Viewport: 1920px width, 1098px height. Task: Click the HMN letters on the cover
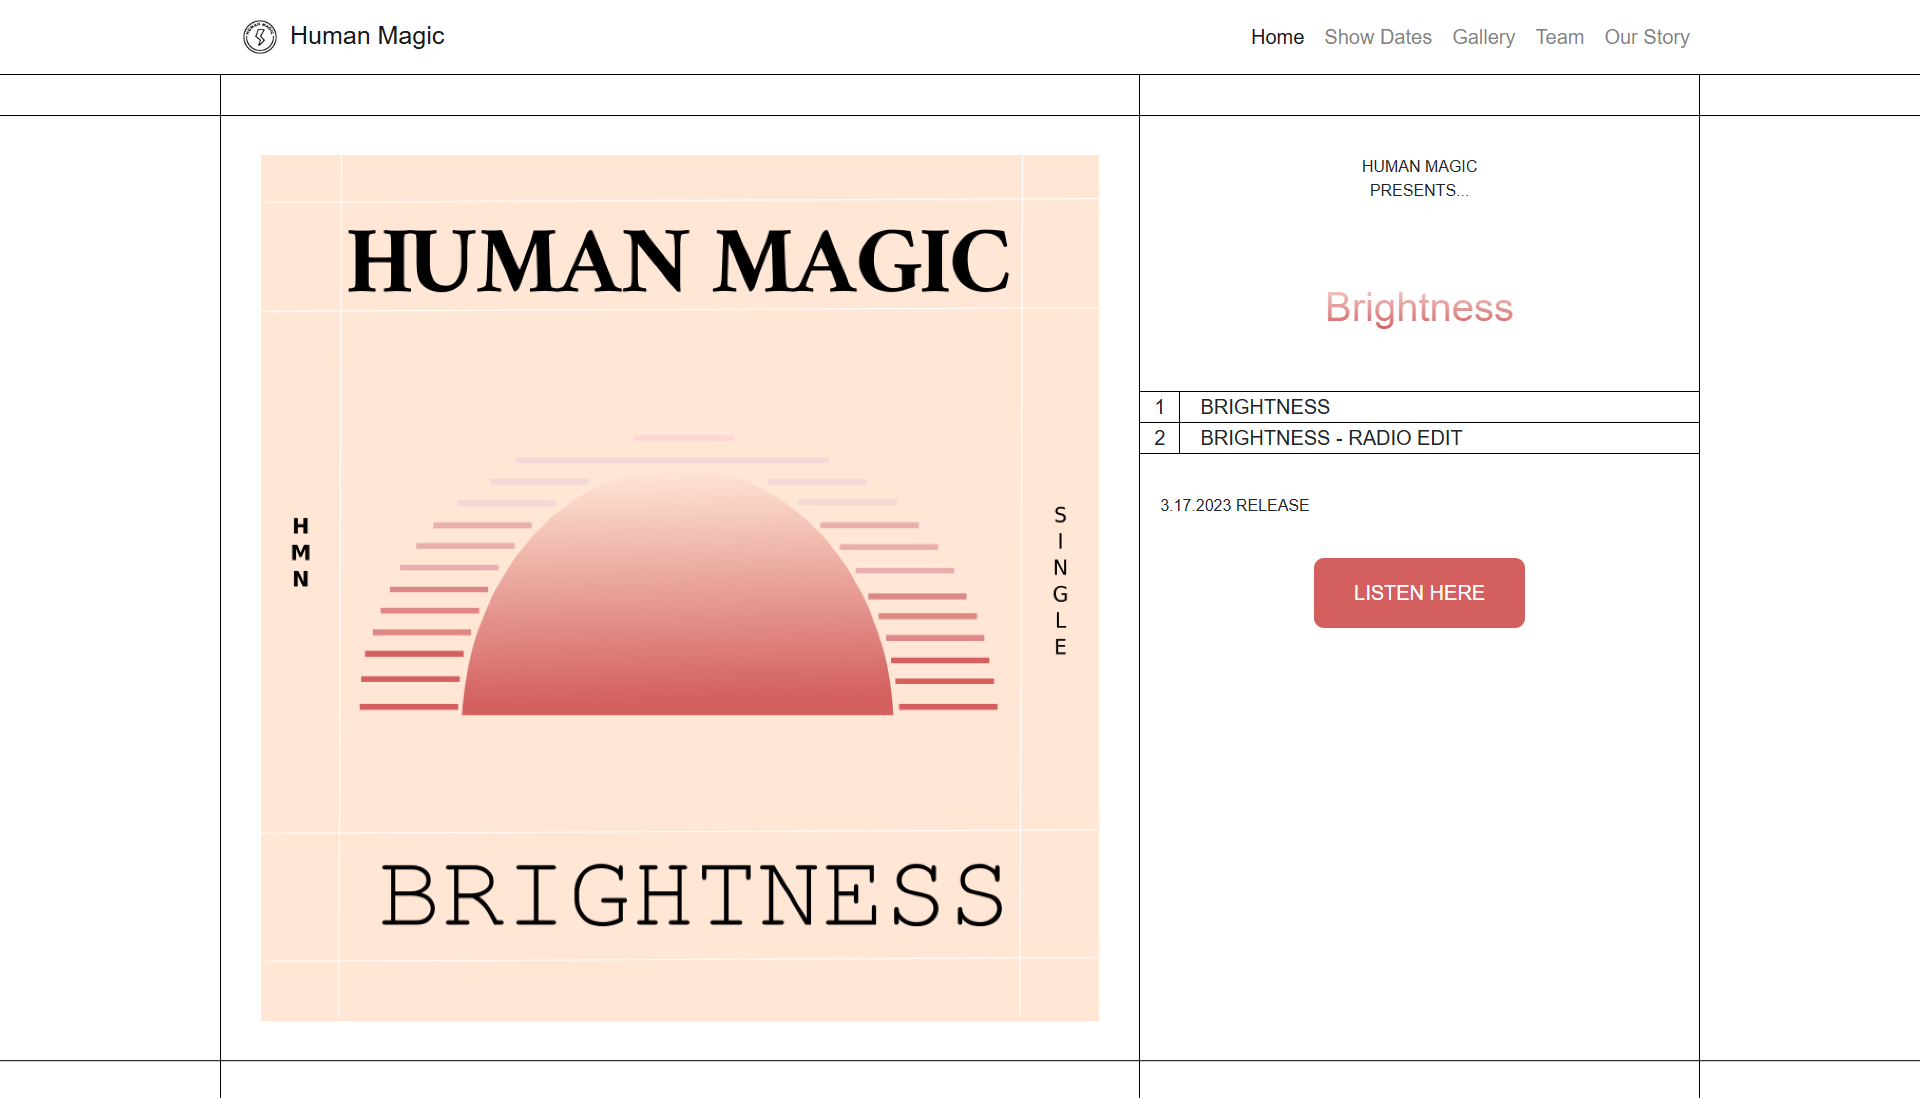point(301,552)
